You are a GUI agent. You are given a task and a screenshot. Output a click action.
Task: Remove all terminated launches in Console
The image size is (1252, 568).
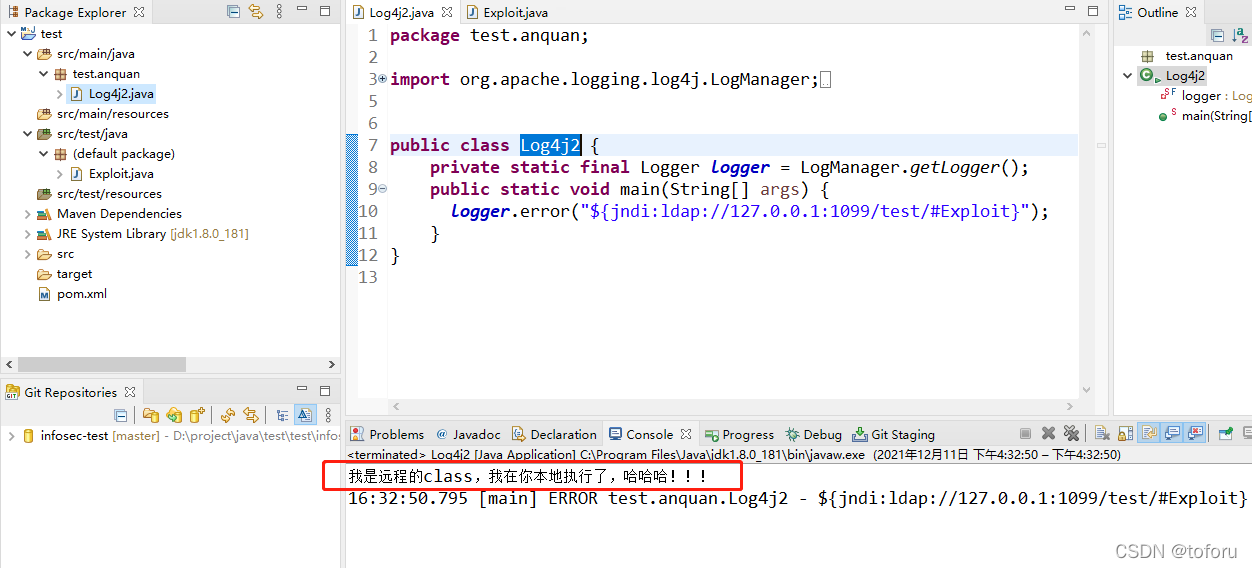pos(1071,434)
